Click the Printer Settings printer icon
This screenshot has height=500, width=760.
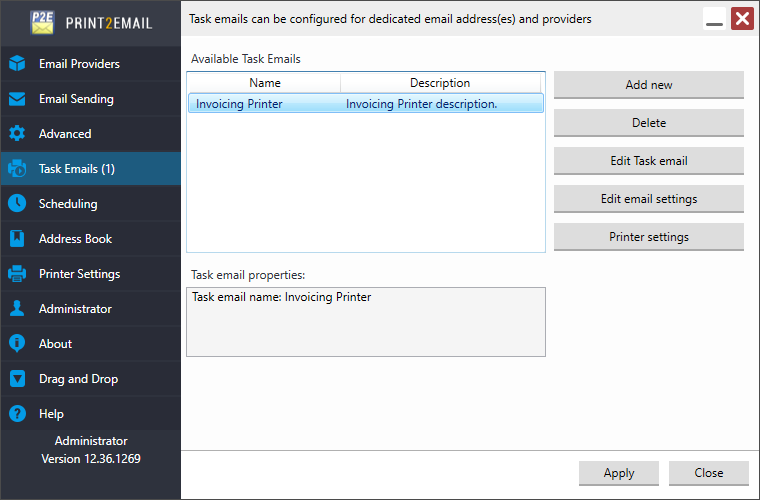point(17,274)
